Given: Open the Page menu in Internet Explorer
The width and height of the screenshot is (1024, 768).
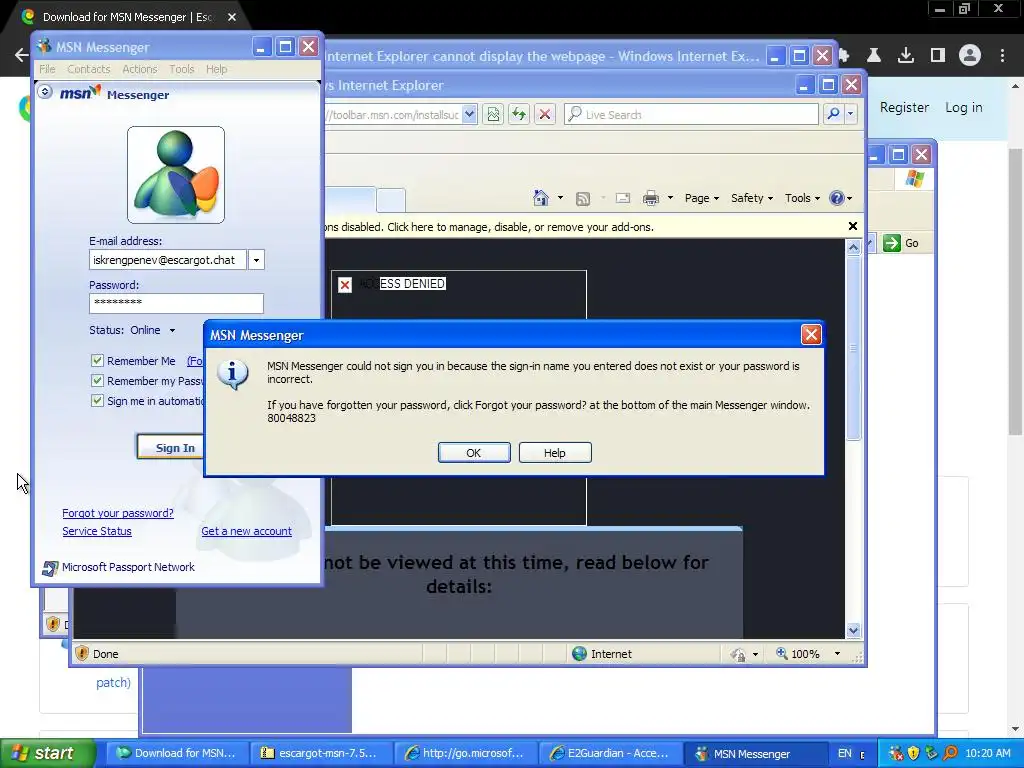Looking at the screenshot, I should [x=701, y=198].
